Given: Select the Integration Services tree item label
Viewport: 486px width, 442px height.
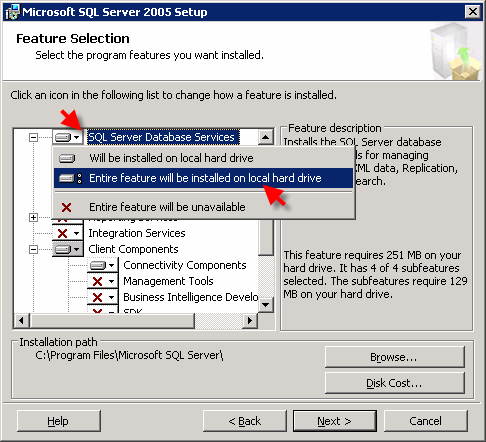Looking at the screenshot, I should point(137,233).
